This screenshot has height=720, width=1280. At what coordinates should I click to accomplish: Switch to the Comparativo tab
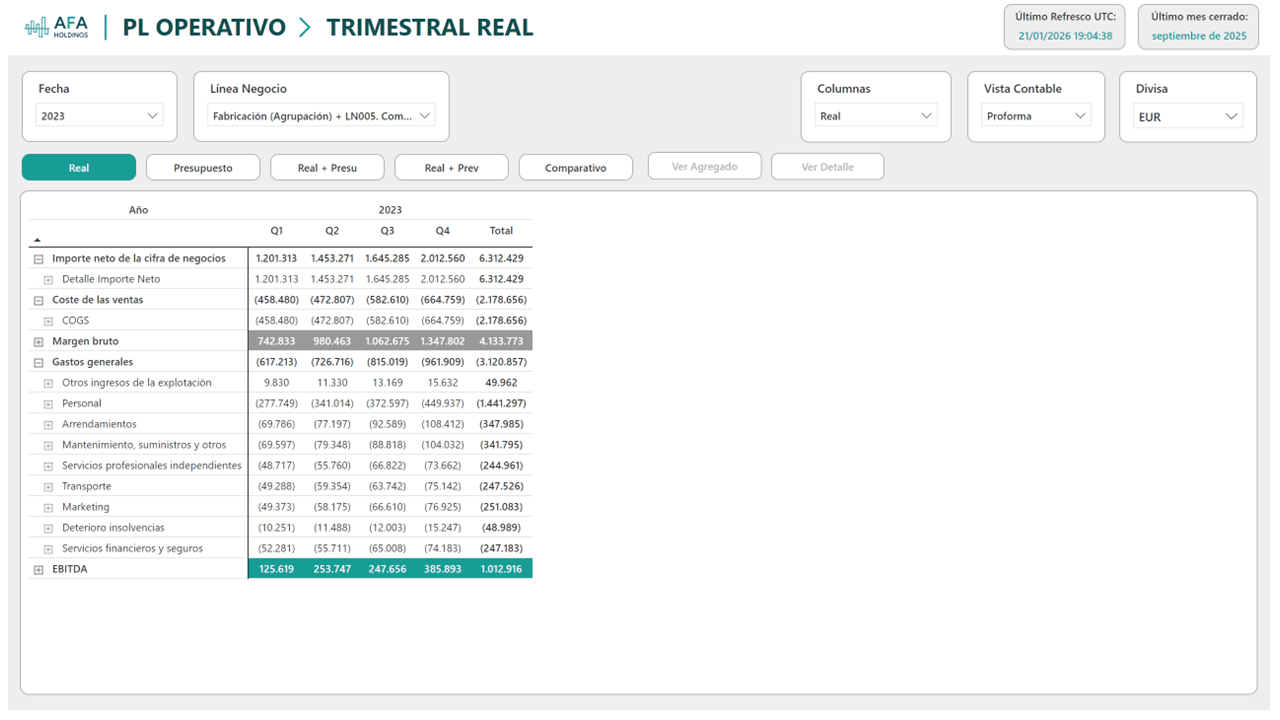pyautogui.click(x=575, y=167)
